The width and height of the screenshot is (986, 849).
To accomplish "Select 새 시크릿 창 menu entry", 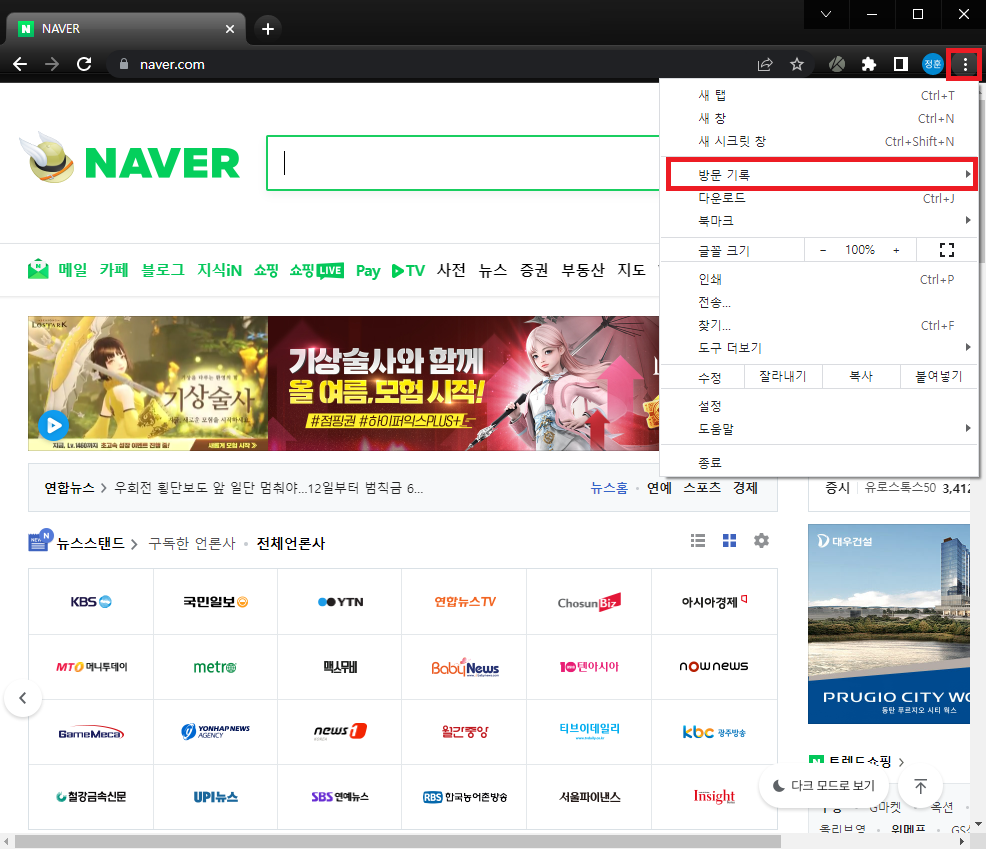I will 819,142.
